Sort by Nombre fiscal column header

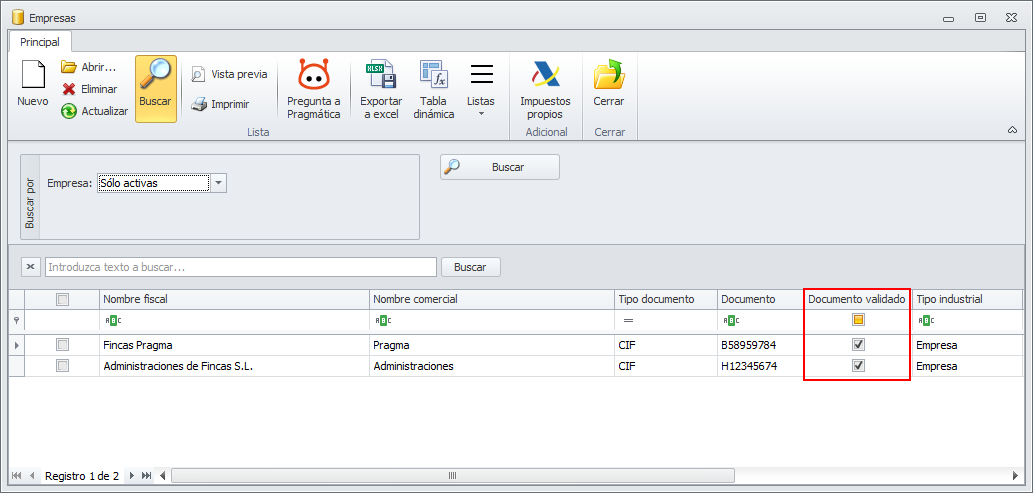[x=234, y=299]
